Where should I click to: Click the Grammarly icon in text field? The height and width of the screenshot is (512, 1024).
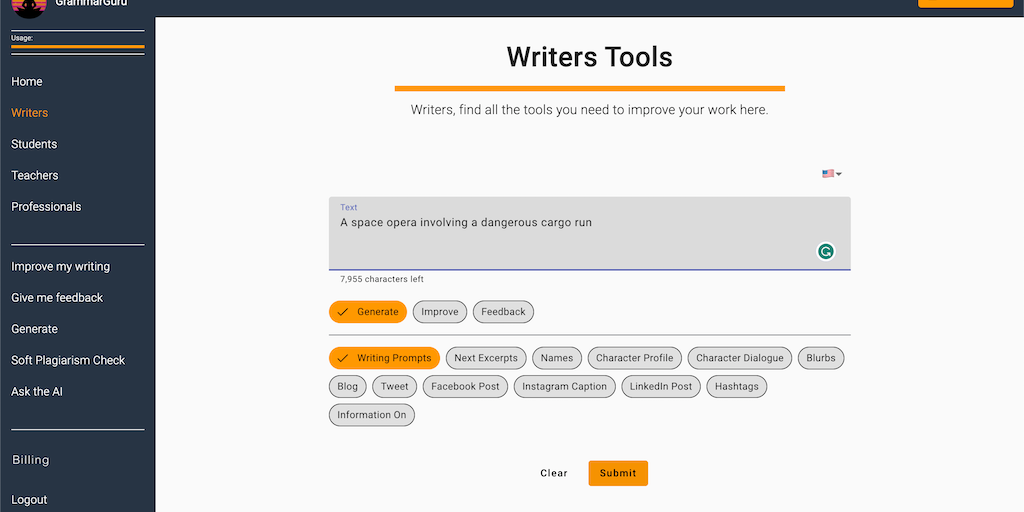pos(825,251)
